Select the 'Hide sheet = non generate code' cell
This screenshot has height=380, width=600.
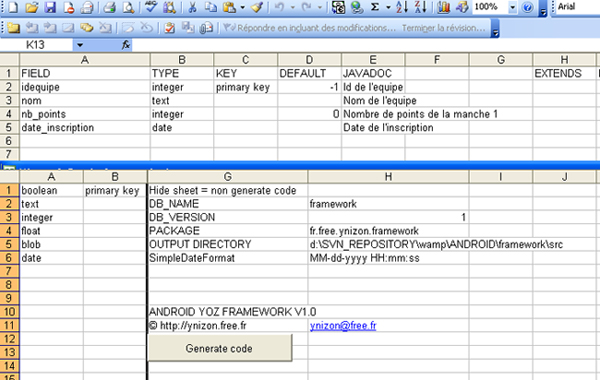click(x=228, y=190)
